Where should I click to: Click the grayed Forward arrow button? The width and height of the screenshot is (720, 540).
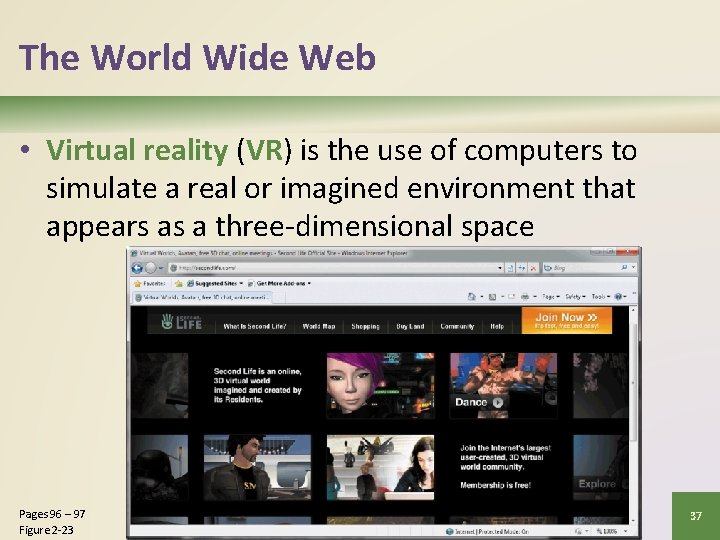[x=151, y=268]
